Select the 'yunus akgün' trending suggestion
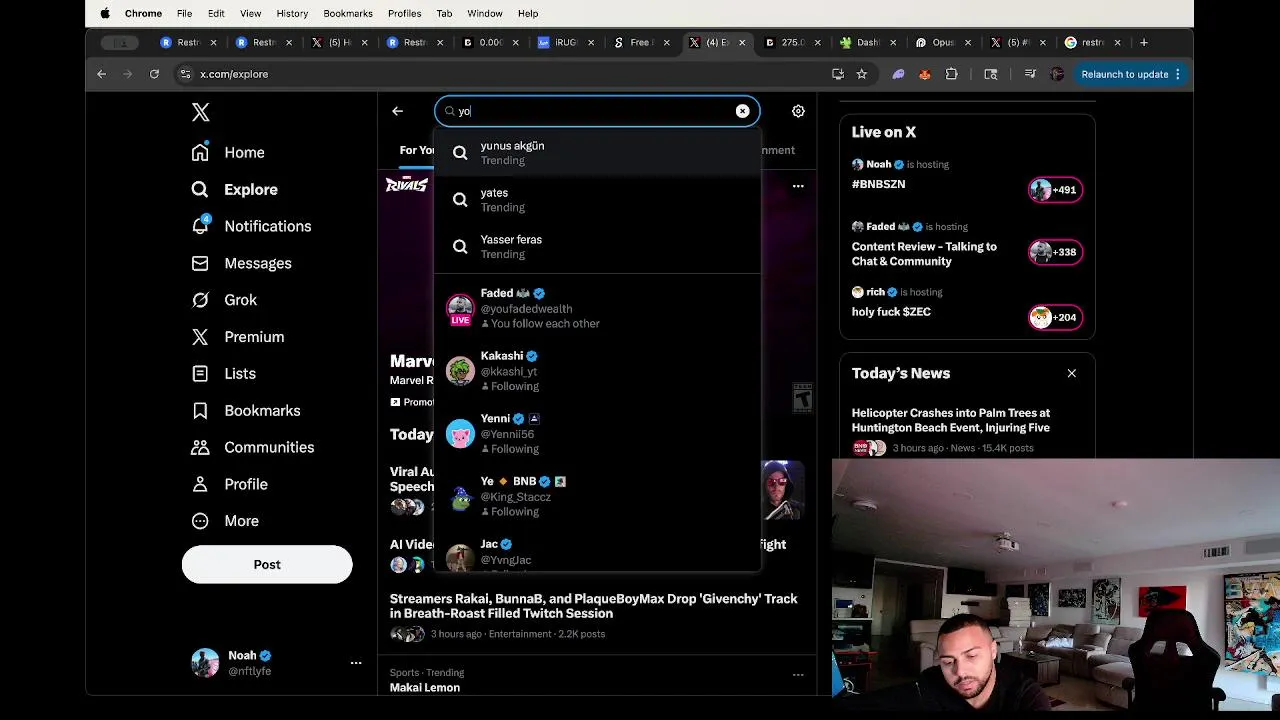Viewport: 1280px width, 720px height. pos(597,153)
